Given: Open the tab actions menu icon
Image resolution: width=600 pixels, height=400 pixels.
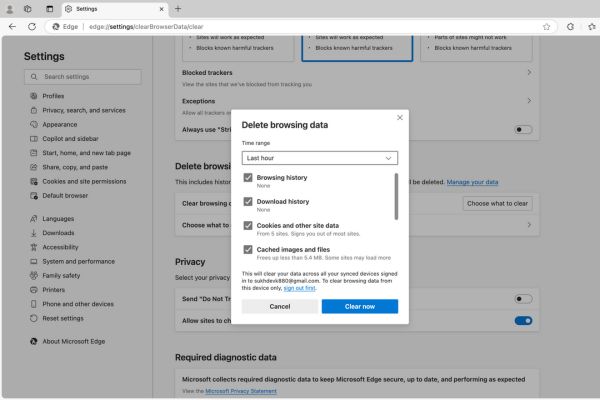Looking at the screenshot, I should (50, 9).
